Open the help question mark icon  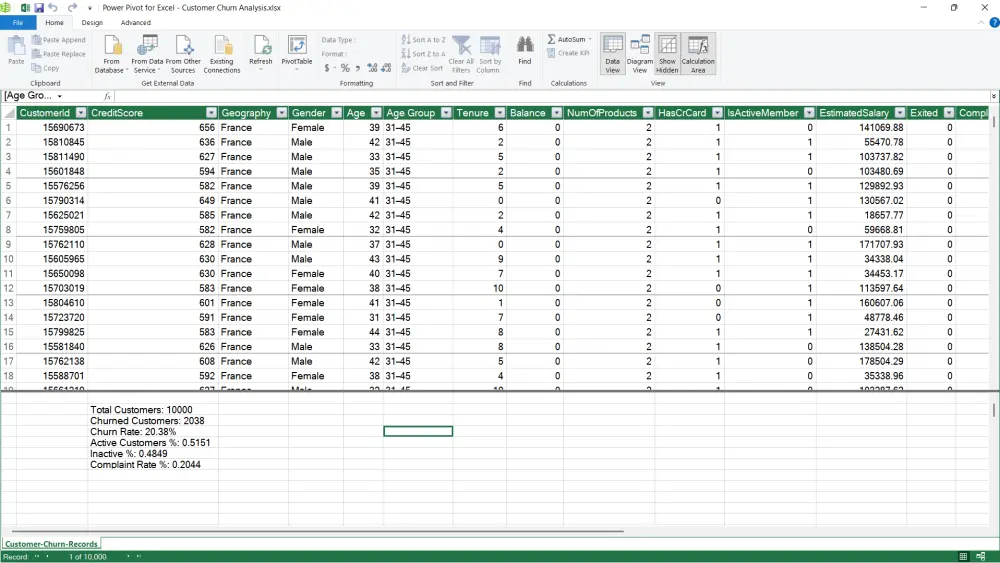[994, 22]
